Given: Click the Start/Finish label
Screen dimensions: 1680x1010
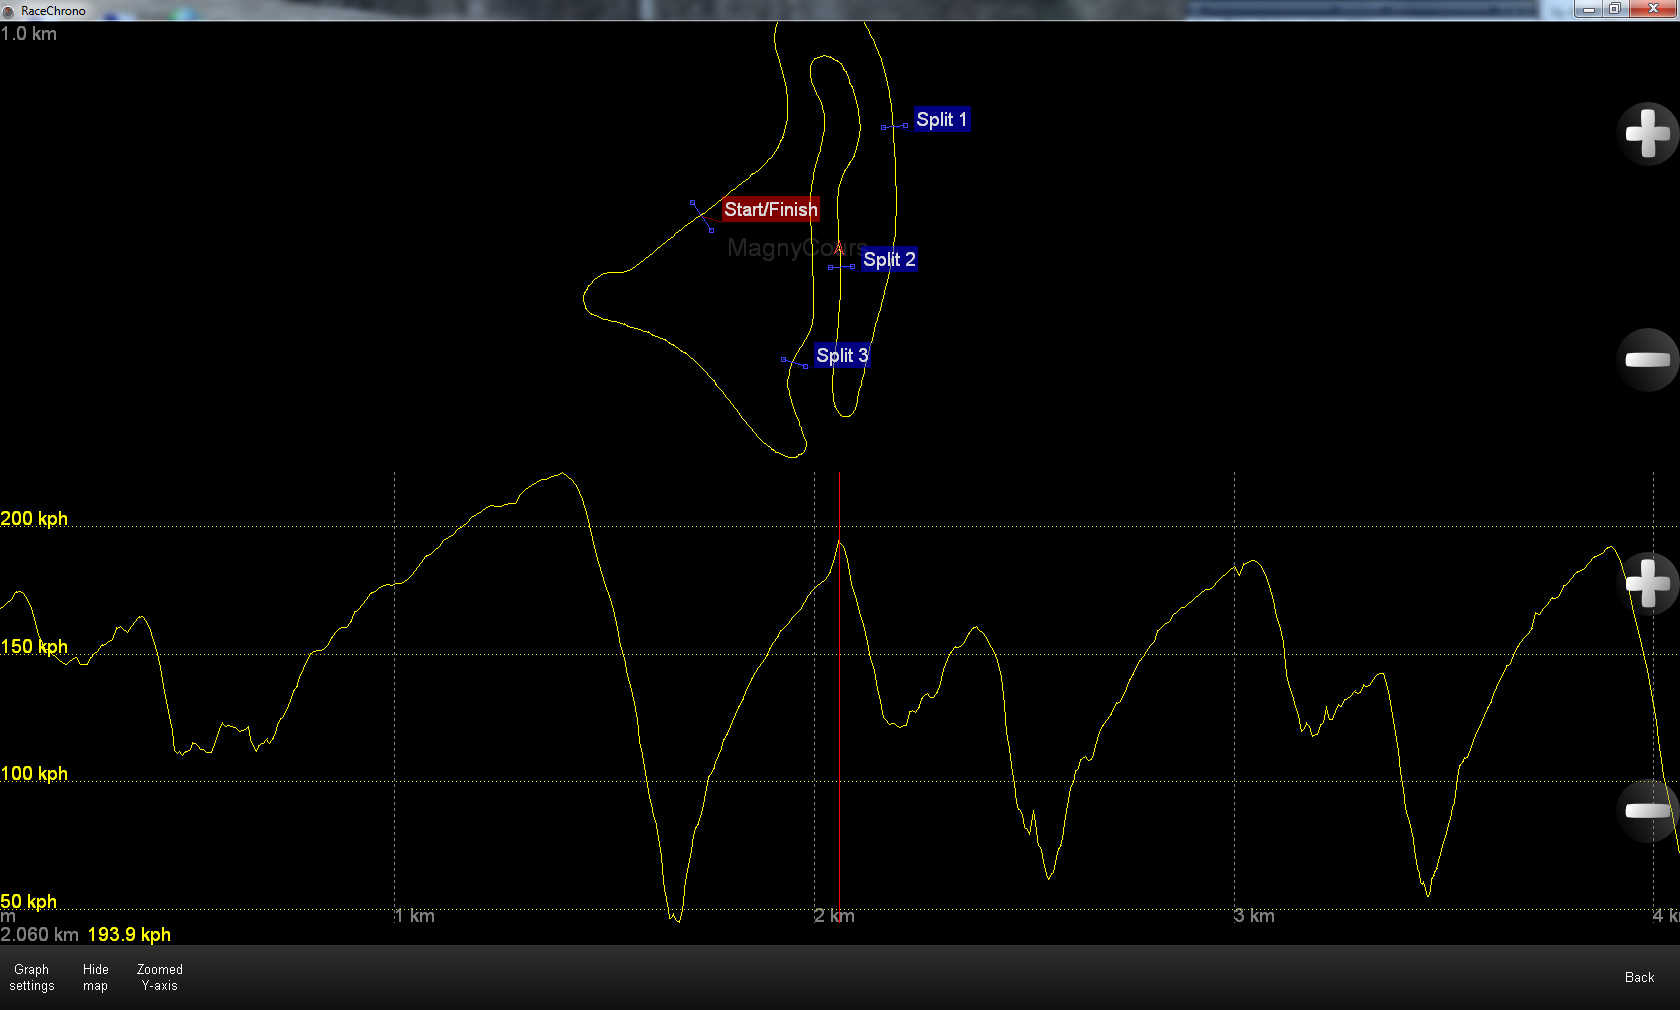Looking at the screenshot, I should [771, 209].
